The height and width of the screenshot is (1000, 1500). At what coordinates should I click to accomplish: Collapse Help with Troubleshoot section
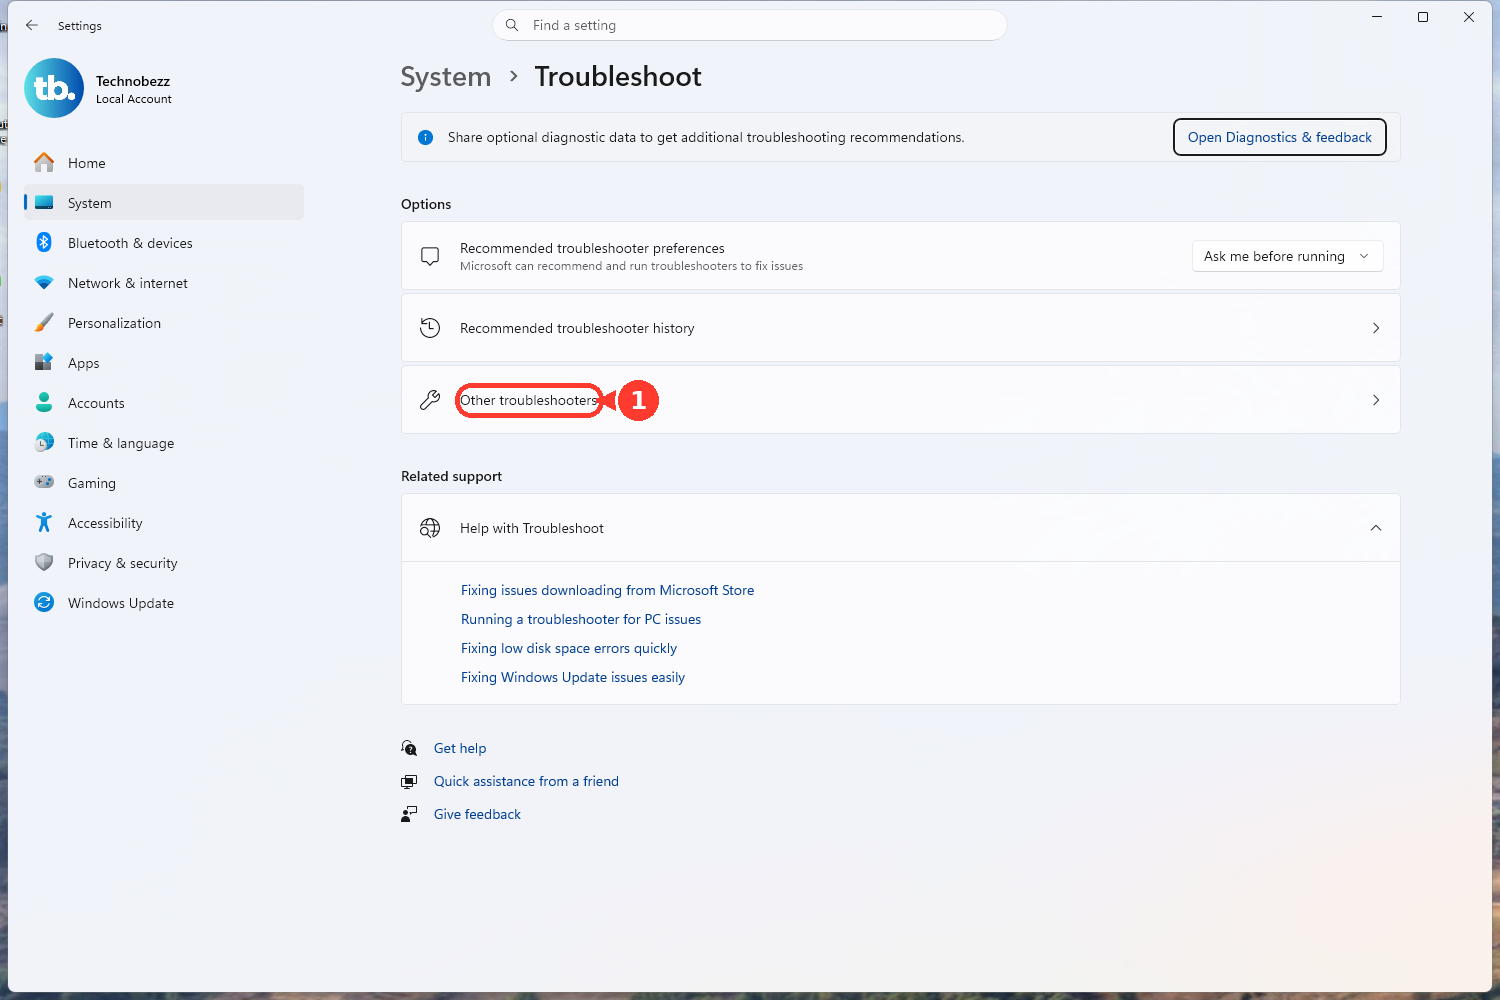1376,528
